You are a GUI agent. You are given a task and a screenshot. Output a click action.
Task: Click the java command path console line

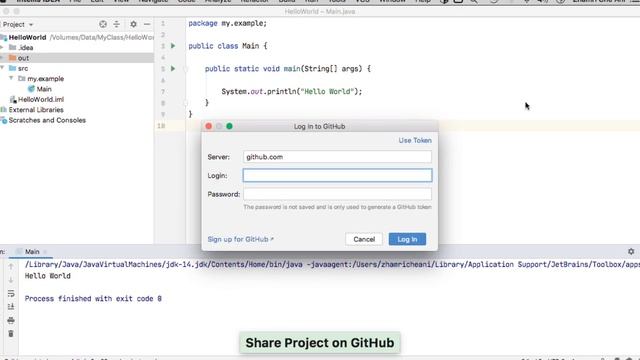coord(332,264)
